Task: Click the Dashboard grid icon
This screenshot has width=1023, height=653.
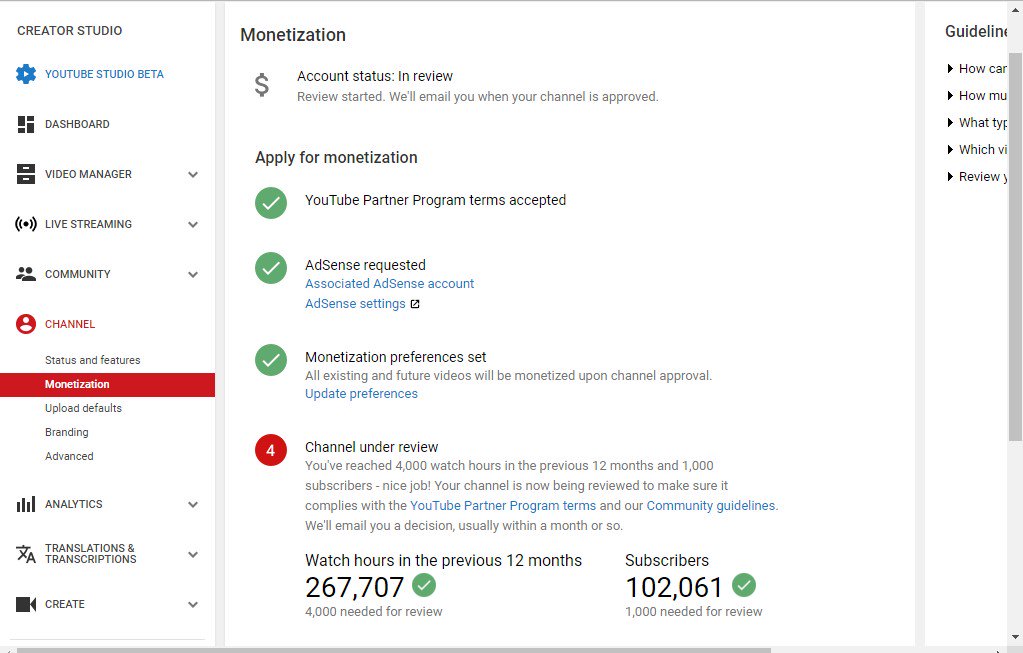Action: pos(25,124)
